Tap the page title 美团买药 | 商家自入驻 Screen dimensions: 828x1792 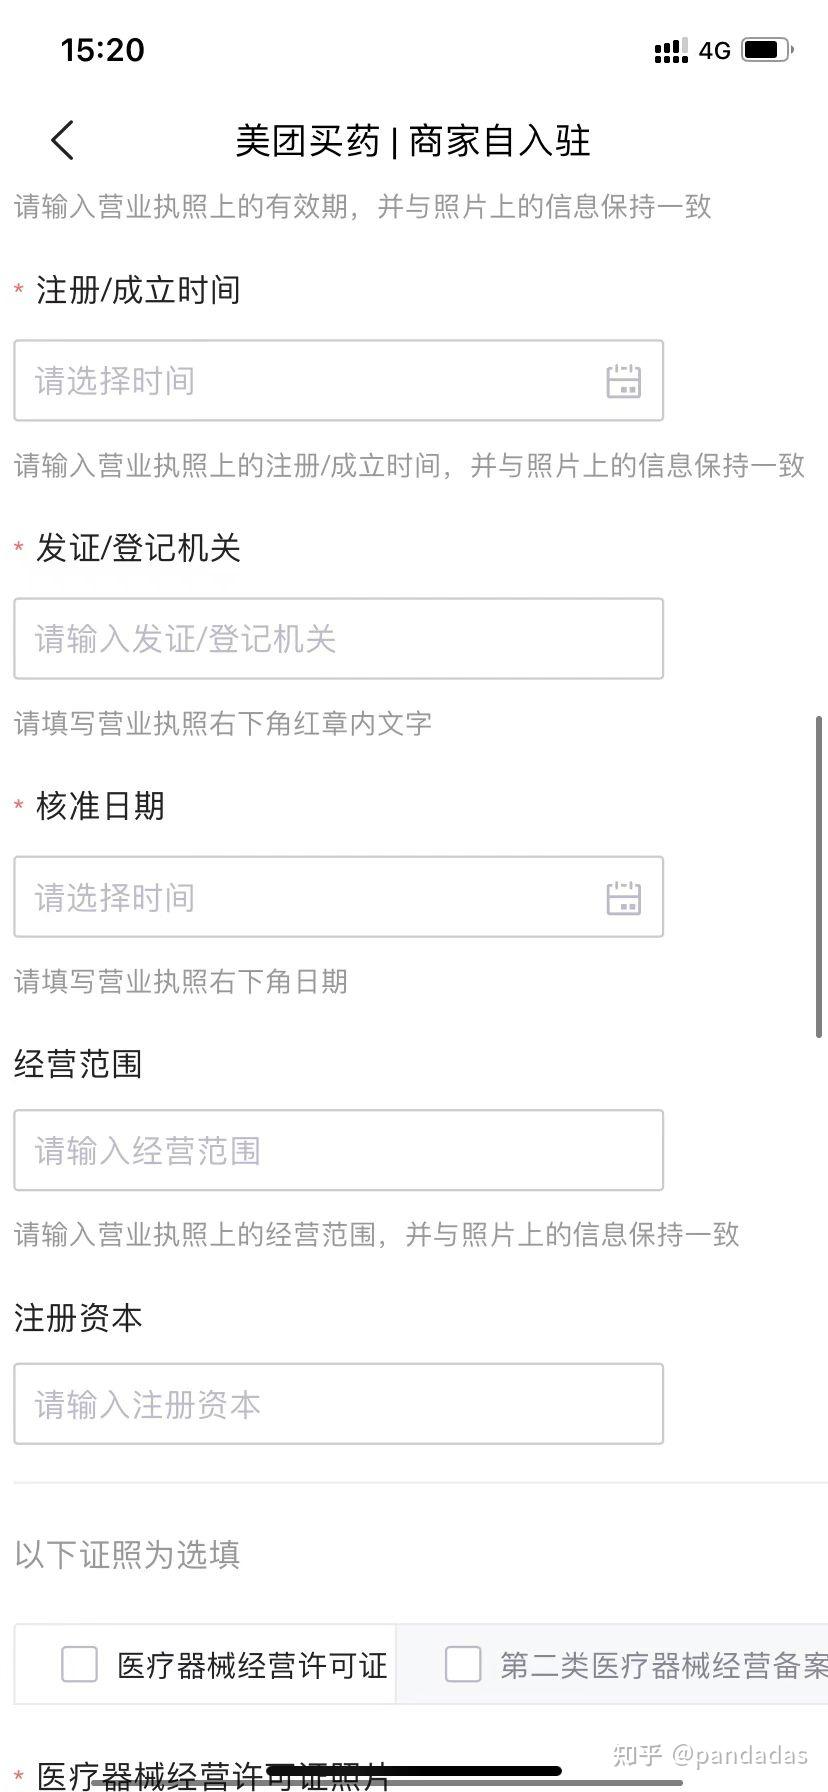pyautogui.click(x=413, y=141)
